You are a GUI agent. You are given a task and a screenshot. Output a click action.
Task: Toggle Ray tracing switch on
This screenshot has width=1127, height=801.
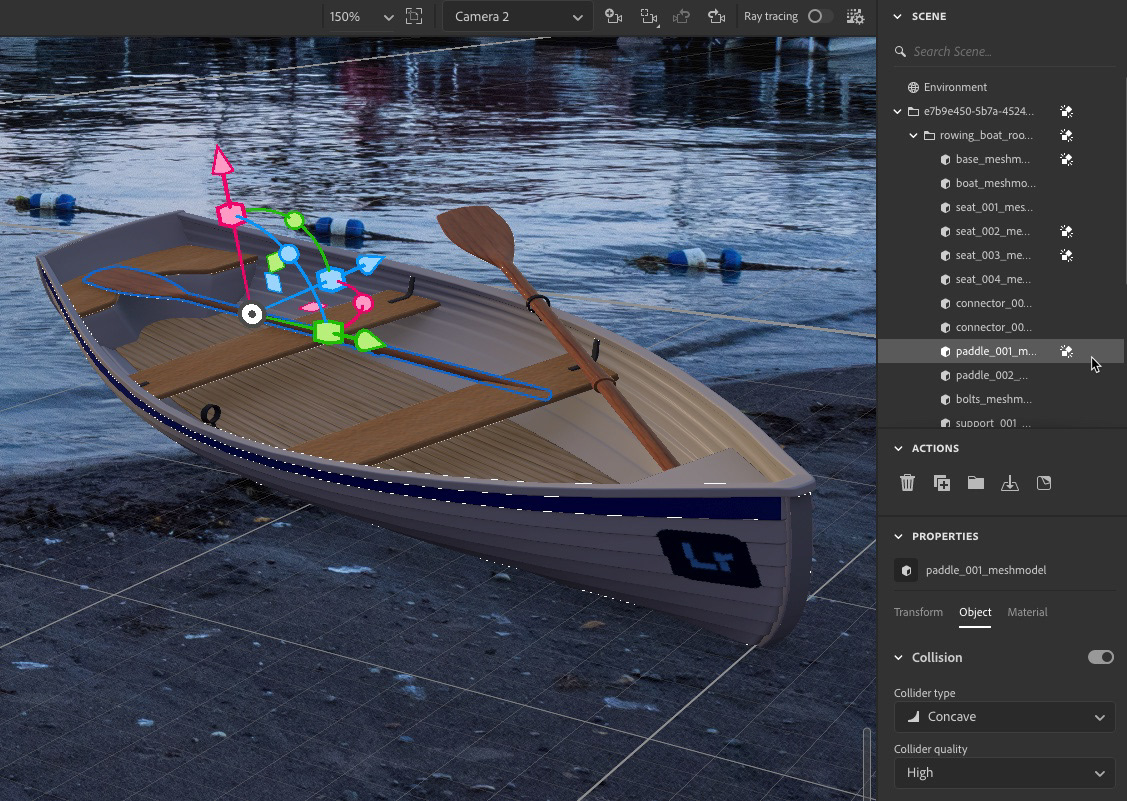point(819,16)
